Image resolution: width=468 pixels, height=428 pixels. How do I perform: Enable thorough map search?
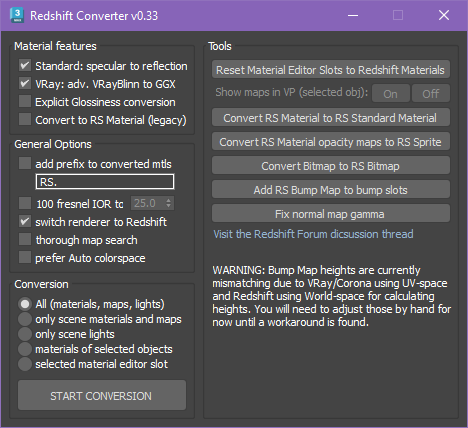pos(25,240)
